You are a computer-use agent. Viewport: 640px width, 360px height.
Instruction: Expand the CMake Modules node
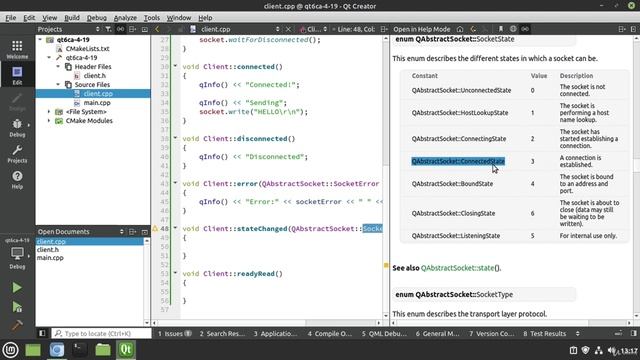(49, 120)
